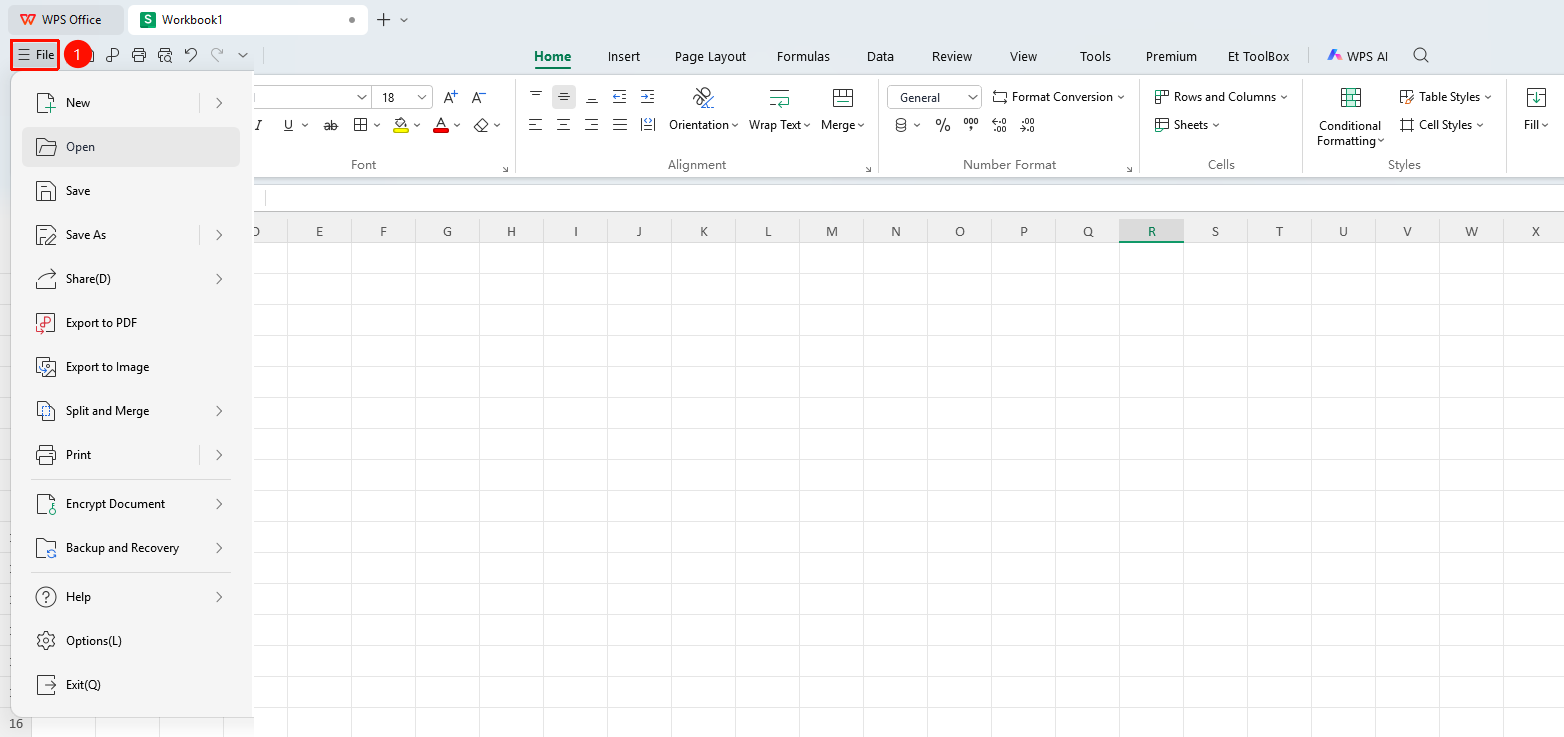Undo the last action
The height and width of the screenshot is (737, 1564).
tap(191, 55)
